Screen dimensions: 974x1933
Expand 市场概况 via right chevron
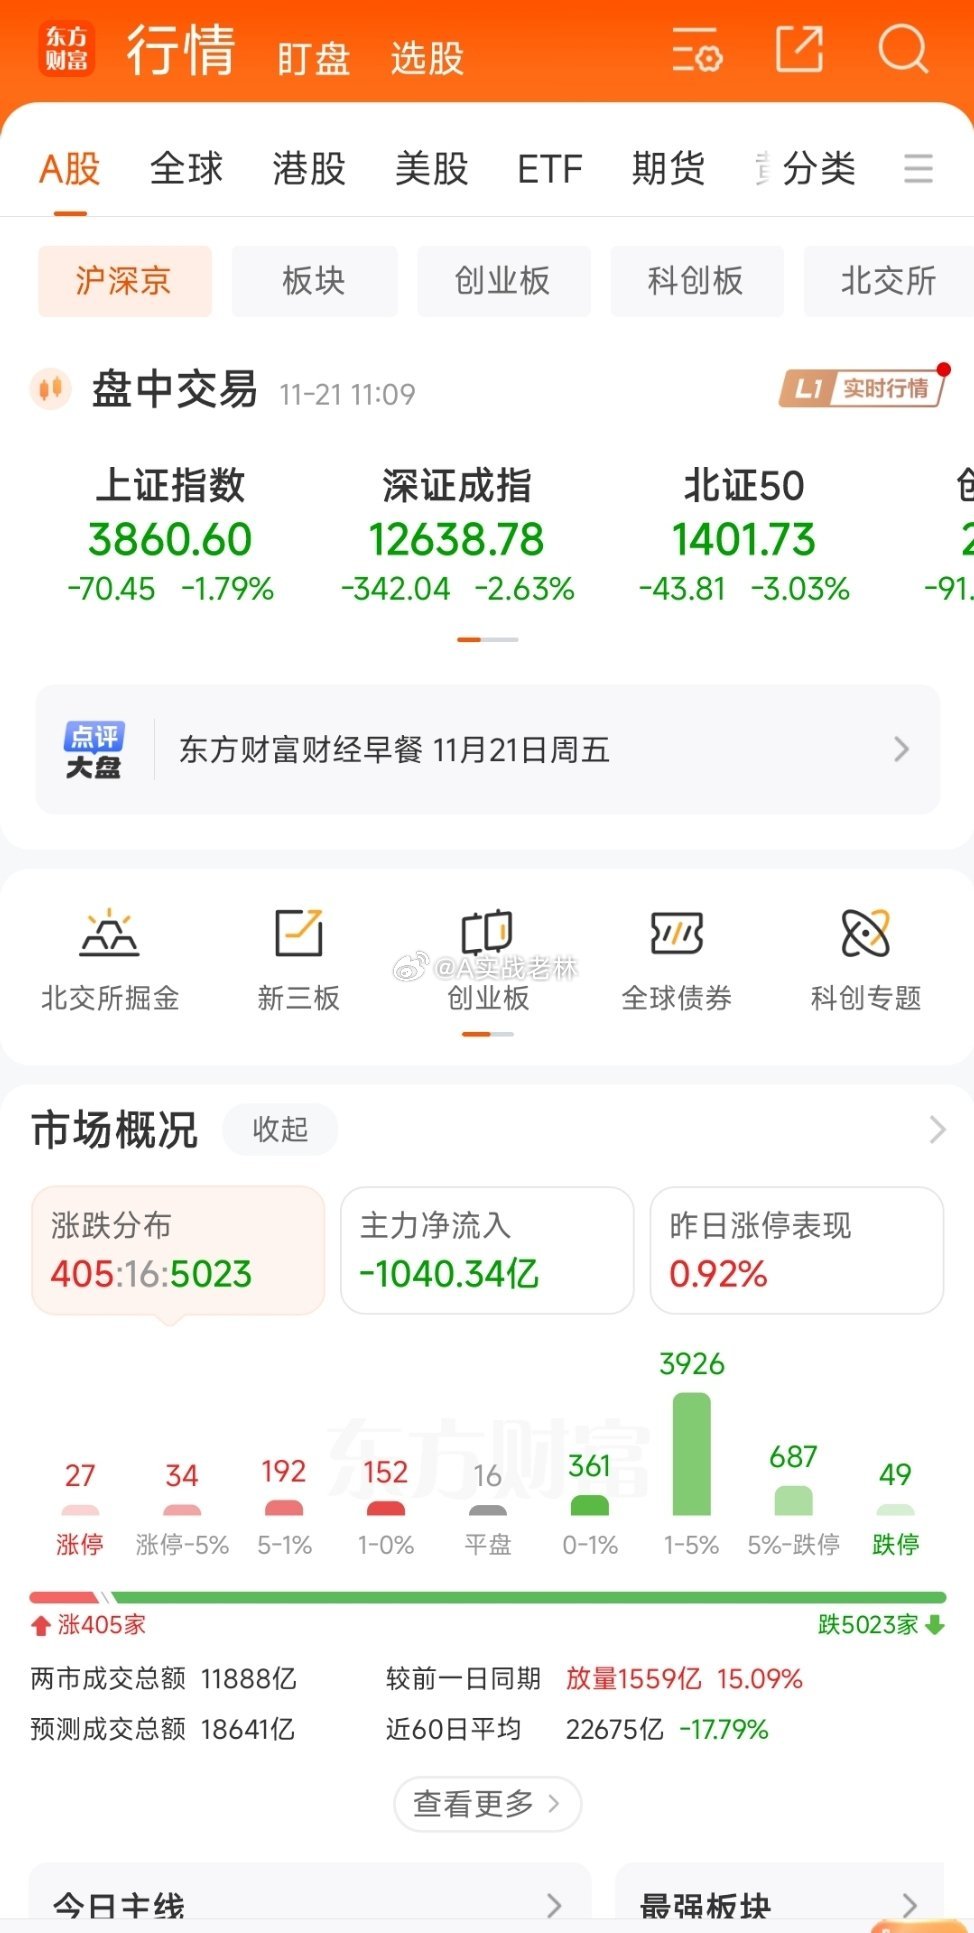coord(937,1130)
